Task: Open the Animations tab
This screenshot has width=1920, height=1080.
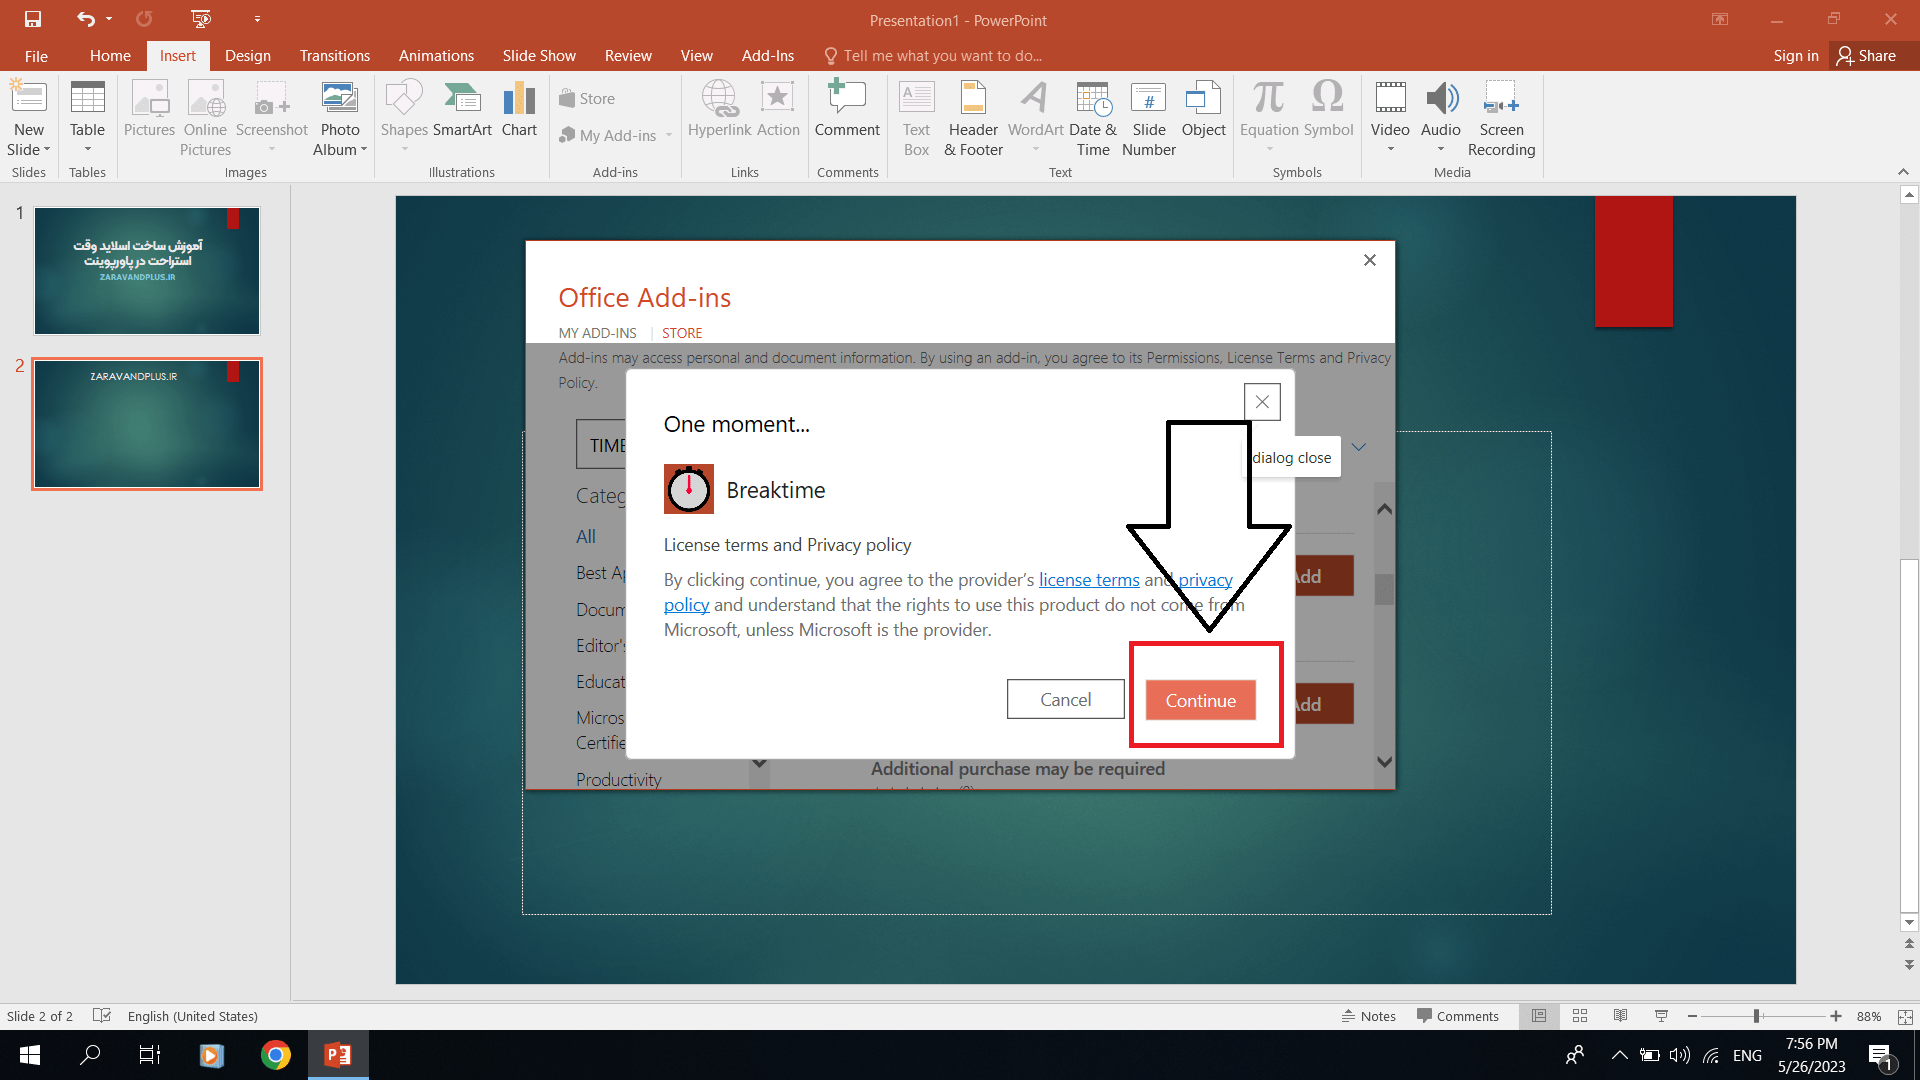Action: pyautogui.click(x=436, y=56)
